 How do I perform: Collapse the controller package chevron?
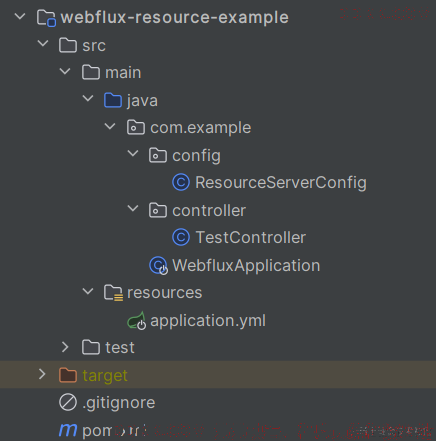click(x=133, y=209)
